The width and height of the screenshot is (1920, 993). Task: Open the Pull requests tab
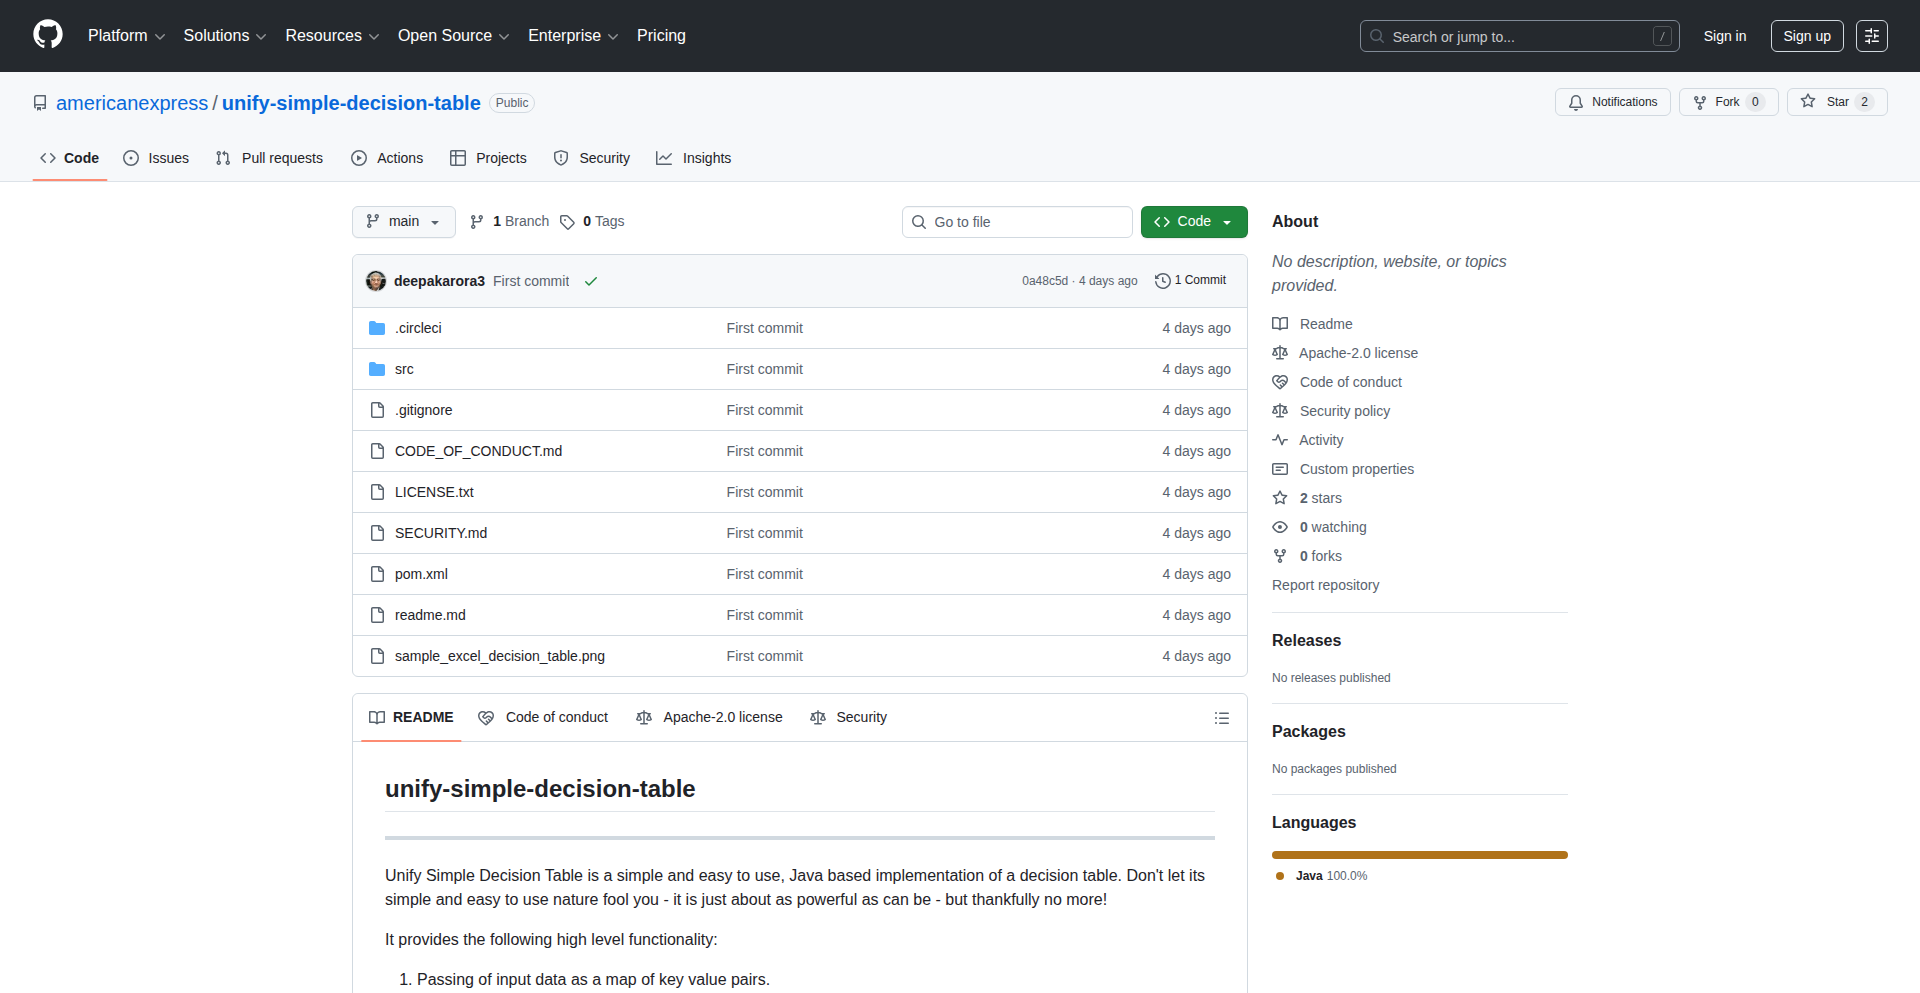[x=268, y=158]
